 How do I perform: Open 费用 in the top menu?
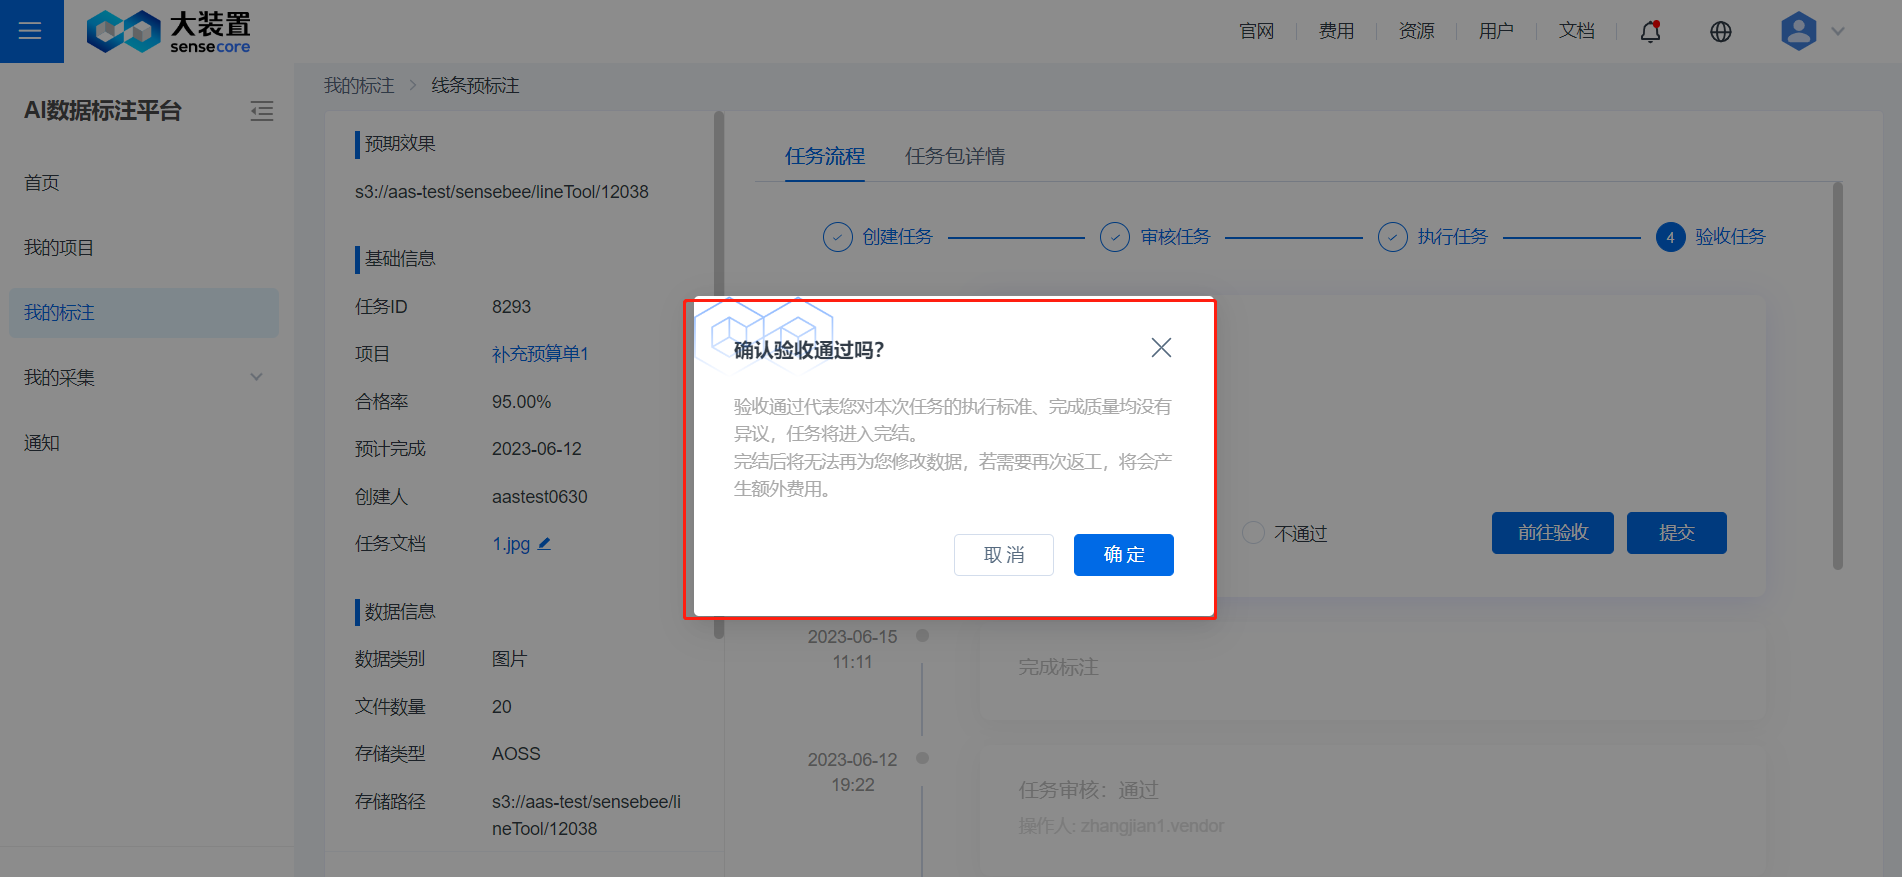pyautogui.click(x=1337, y=31)
